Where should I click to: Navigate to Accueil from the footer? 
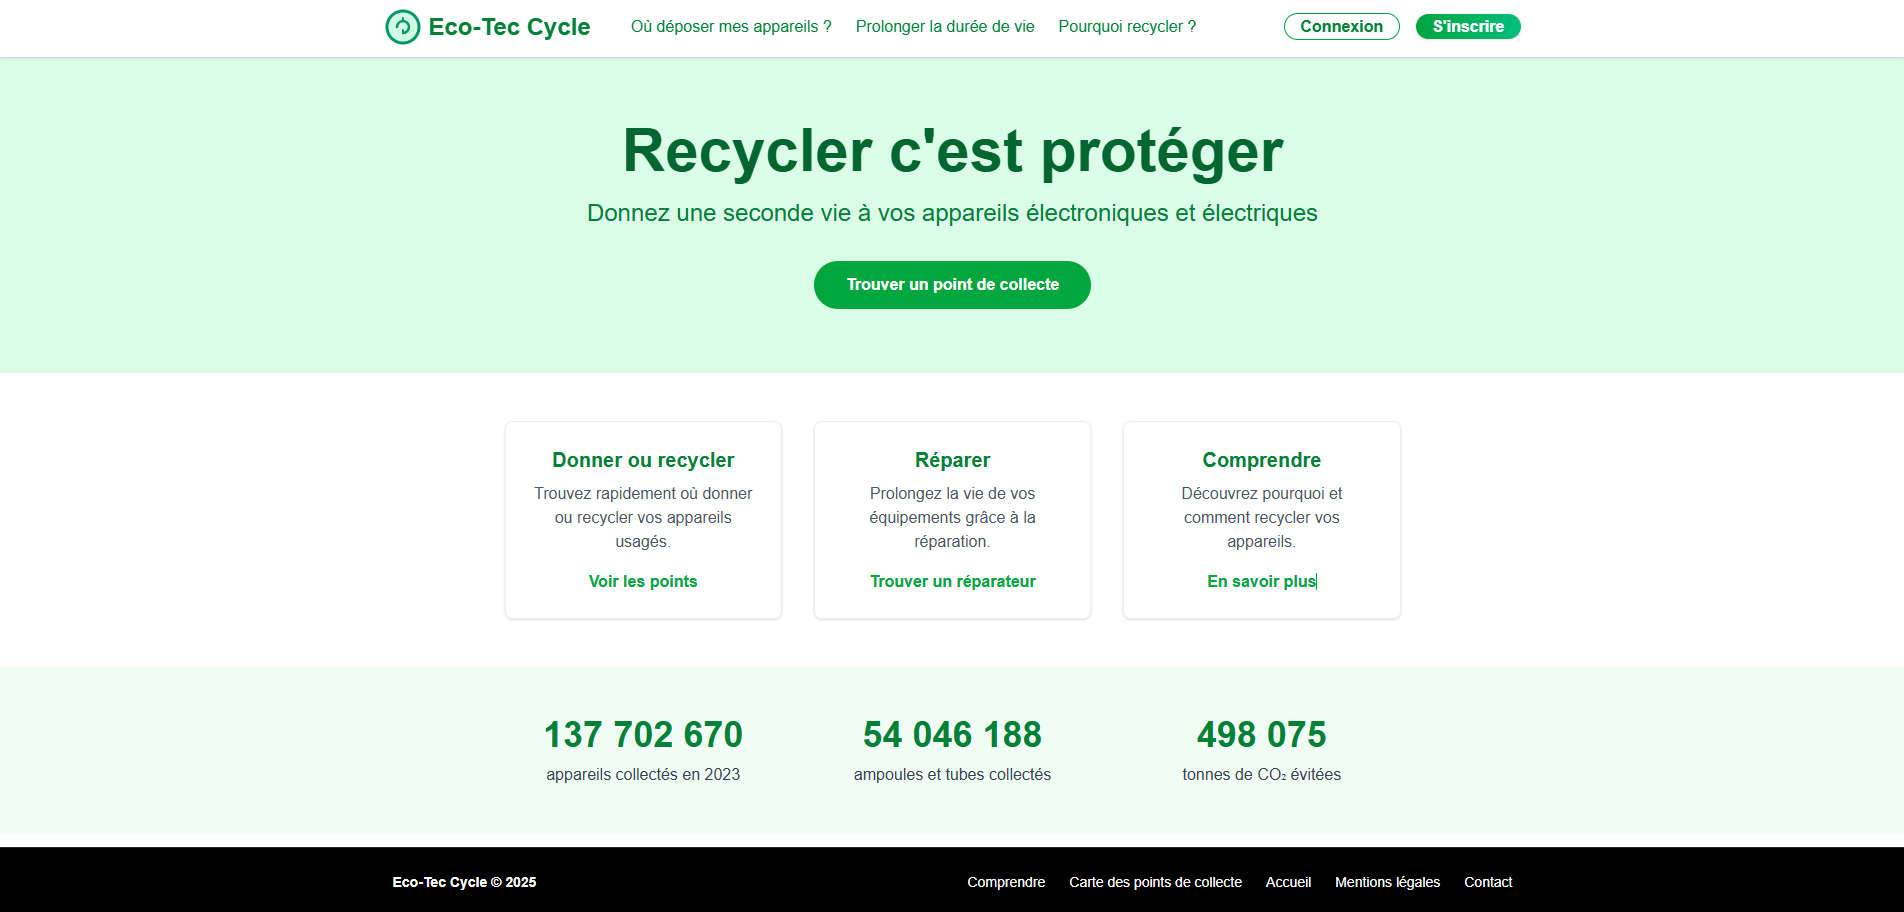1288,882
